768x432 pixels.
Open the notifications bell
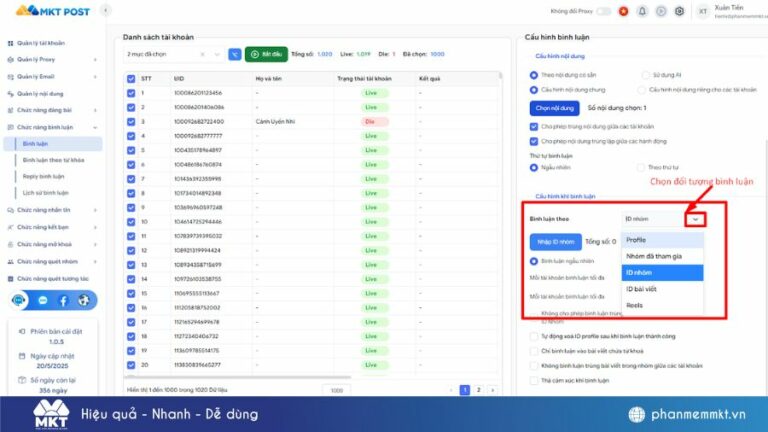pyautogui.click(x=642, y=11)
